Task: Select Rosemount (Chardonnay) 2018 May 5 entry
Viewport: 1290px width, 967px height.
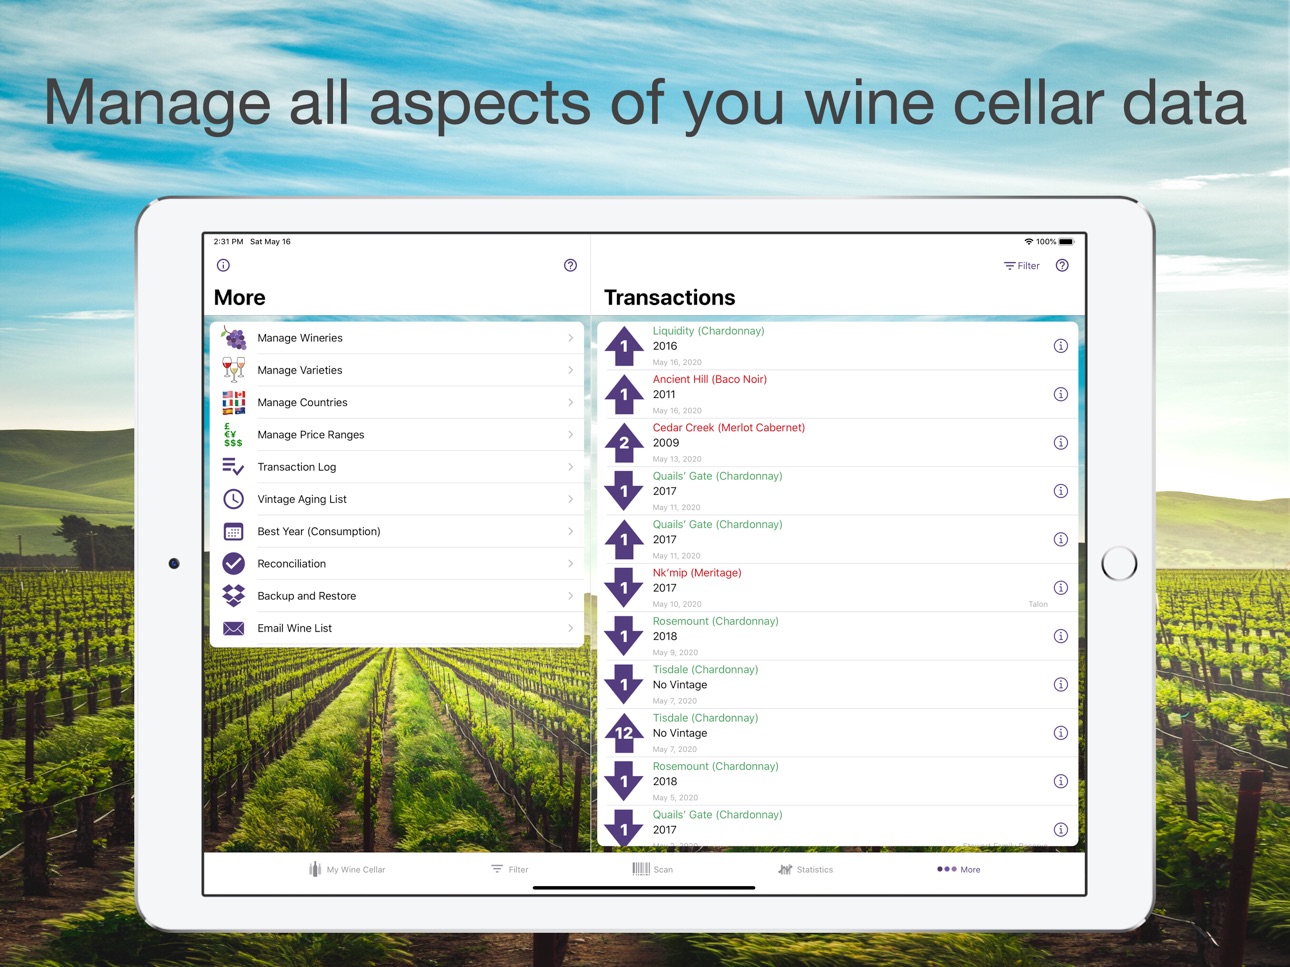Action: coord(838,781)
